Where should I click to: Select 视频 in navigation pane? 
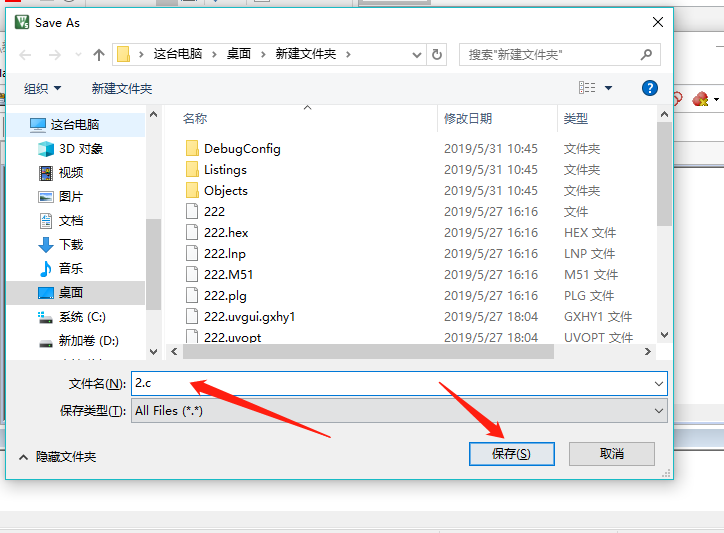76,173
